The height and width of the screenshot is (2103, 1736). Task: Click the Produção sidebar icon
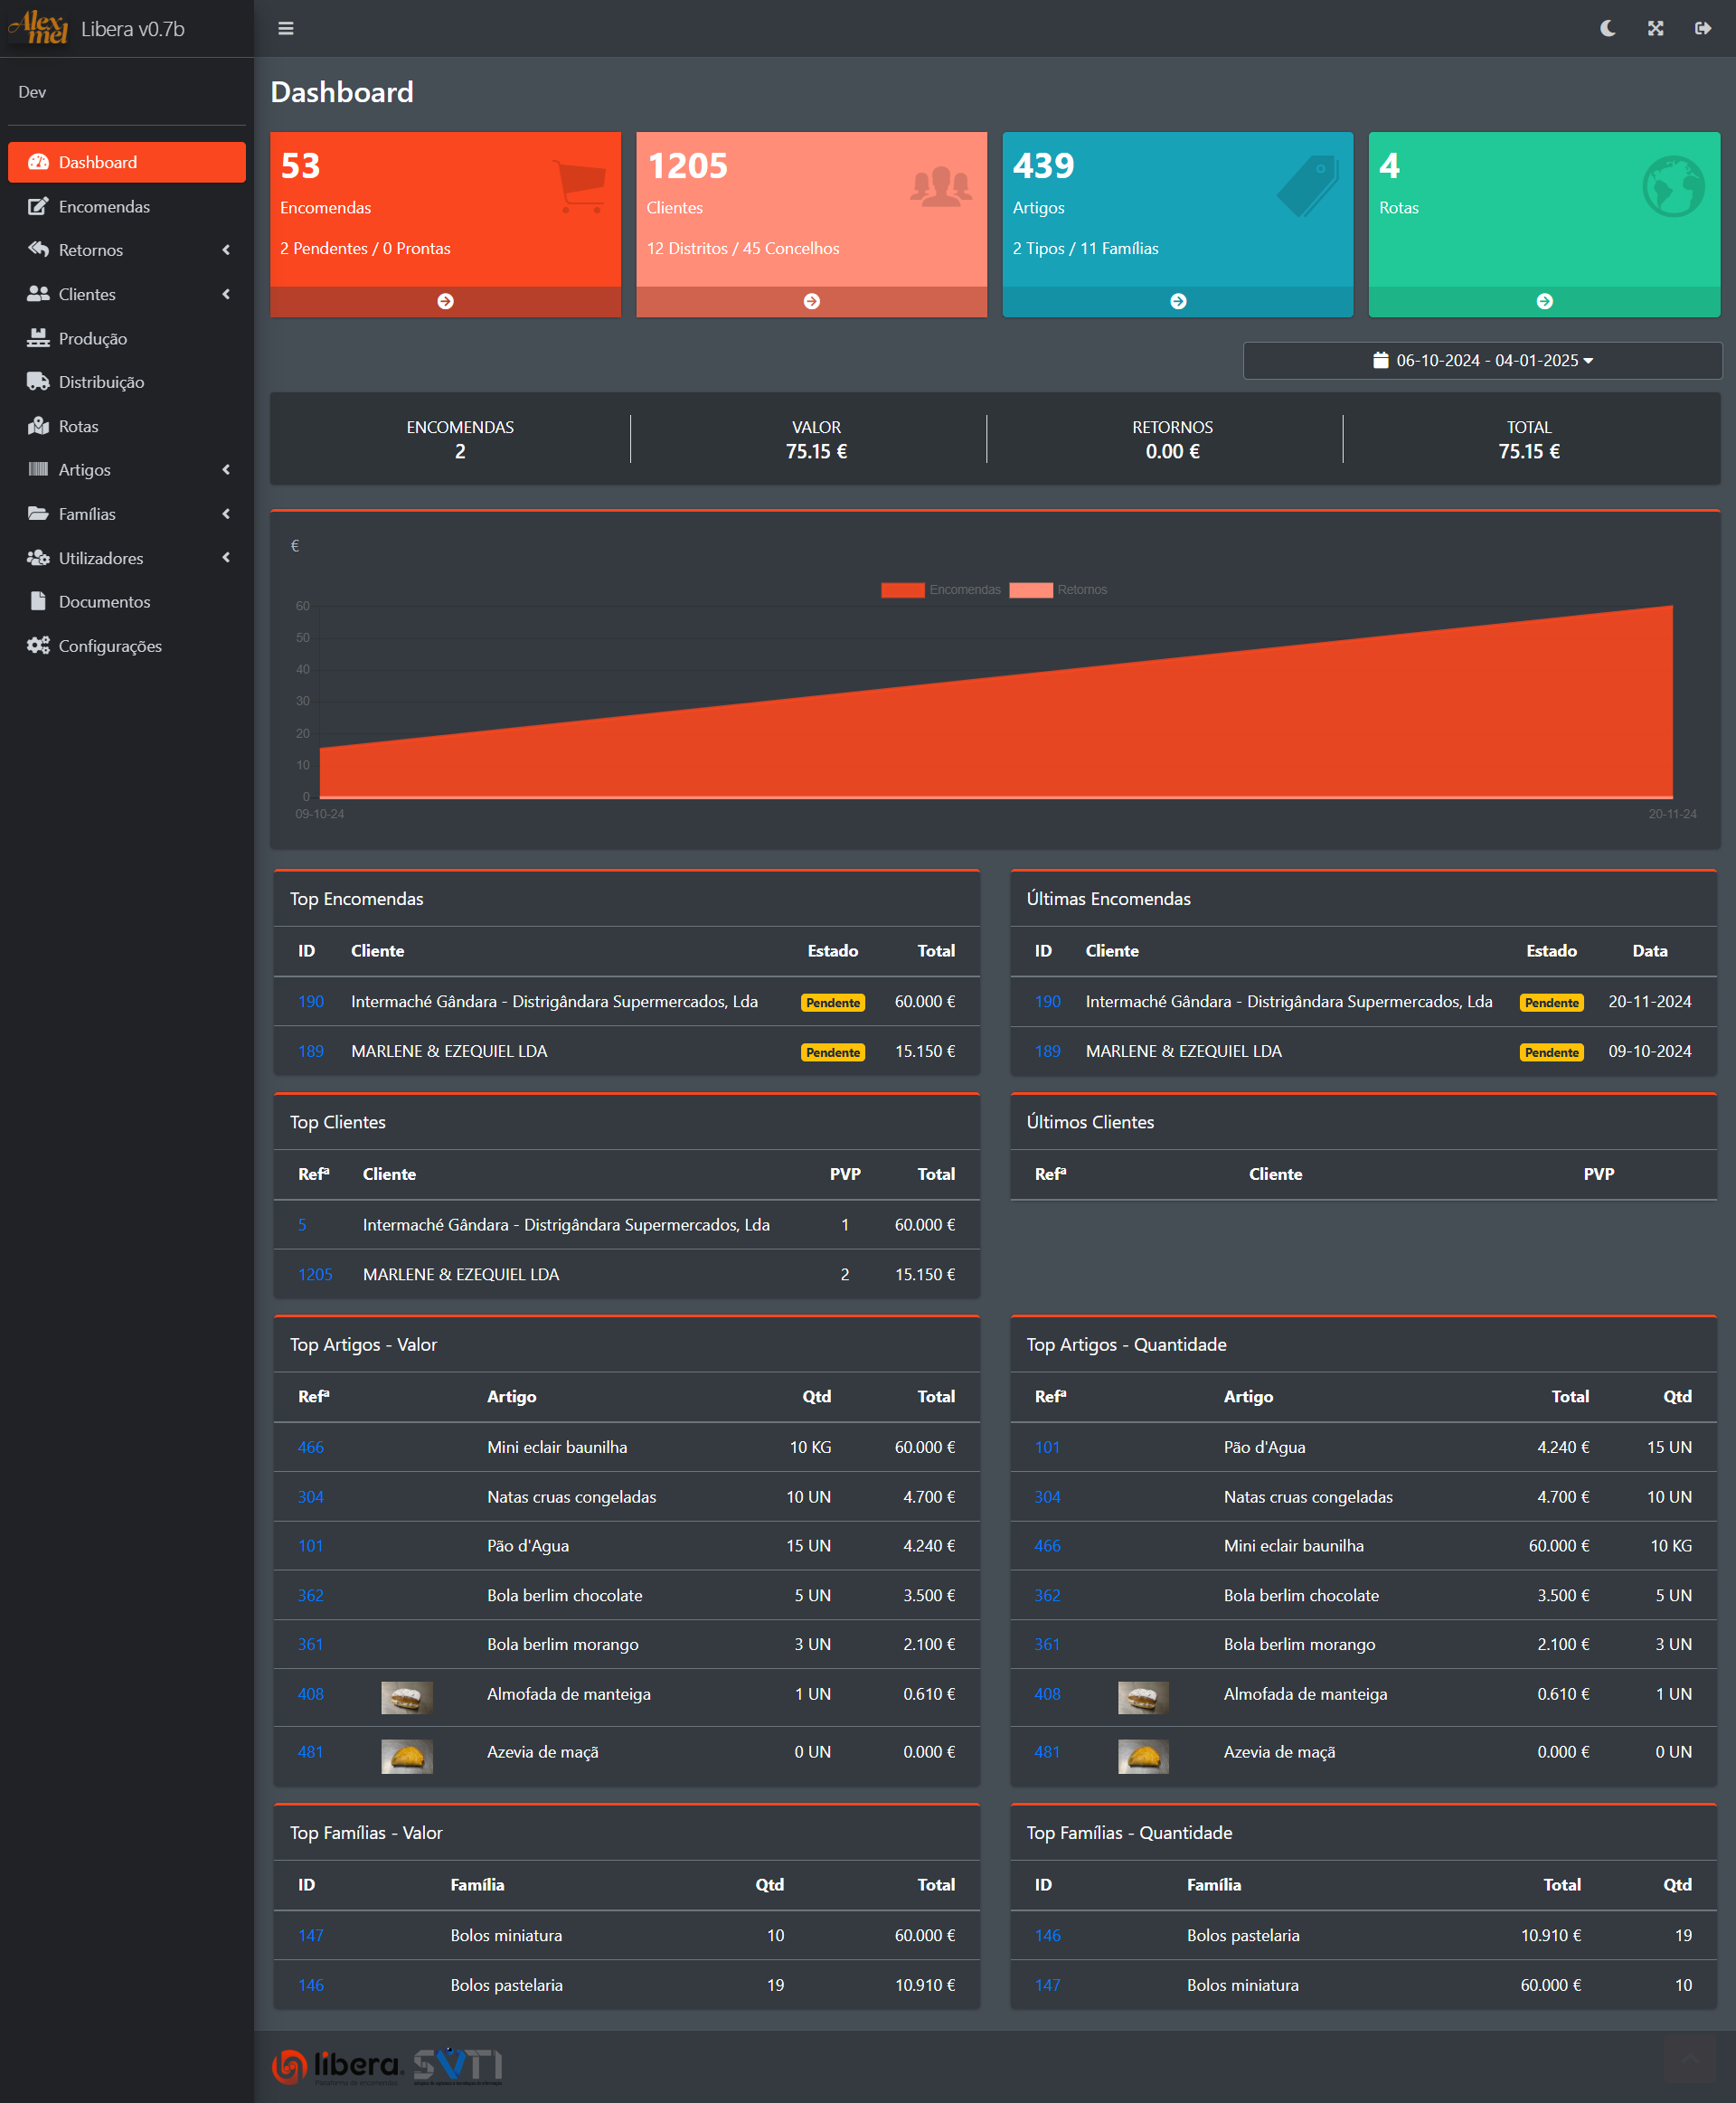pyautogui.click(x=38, y=338)
